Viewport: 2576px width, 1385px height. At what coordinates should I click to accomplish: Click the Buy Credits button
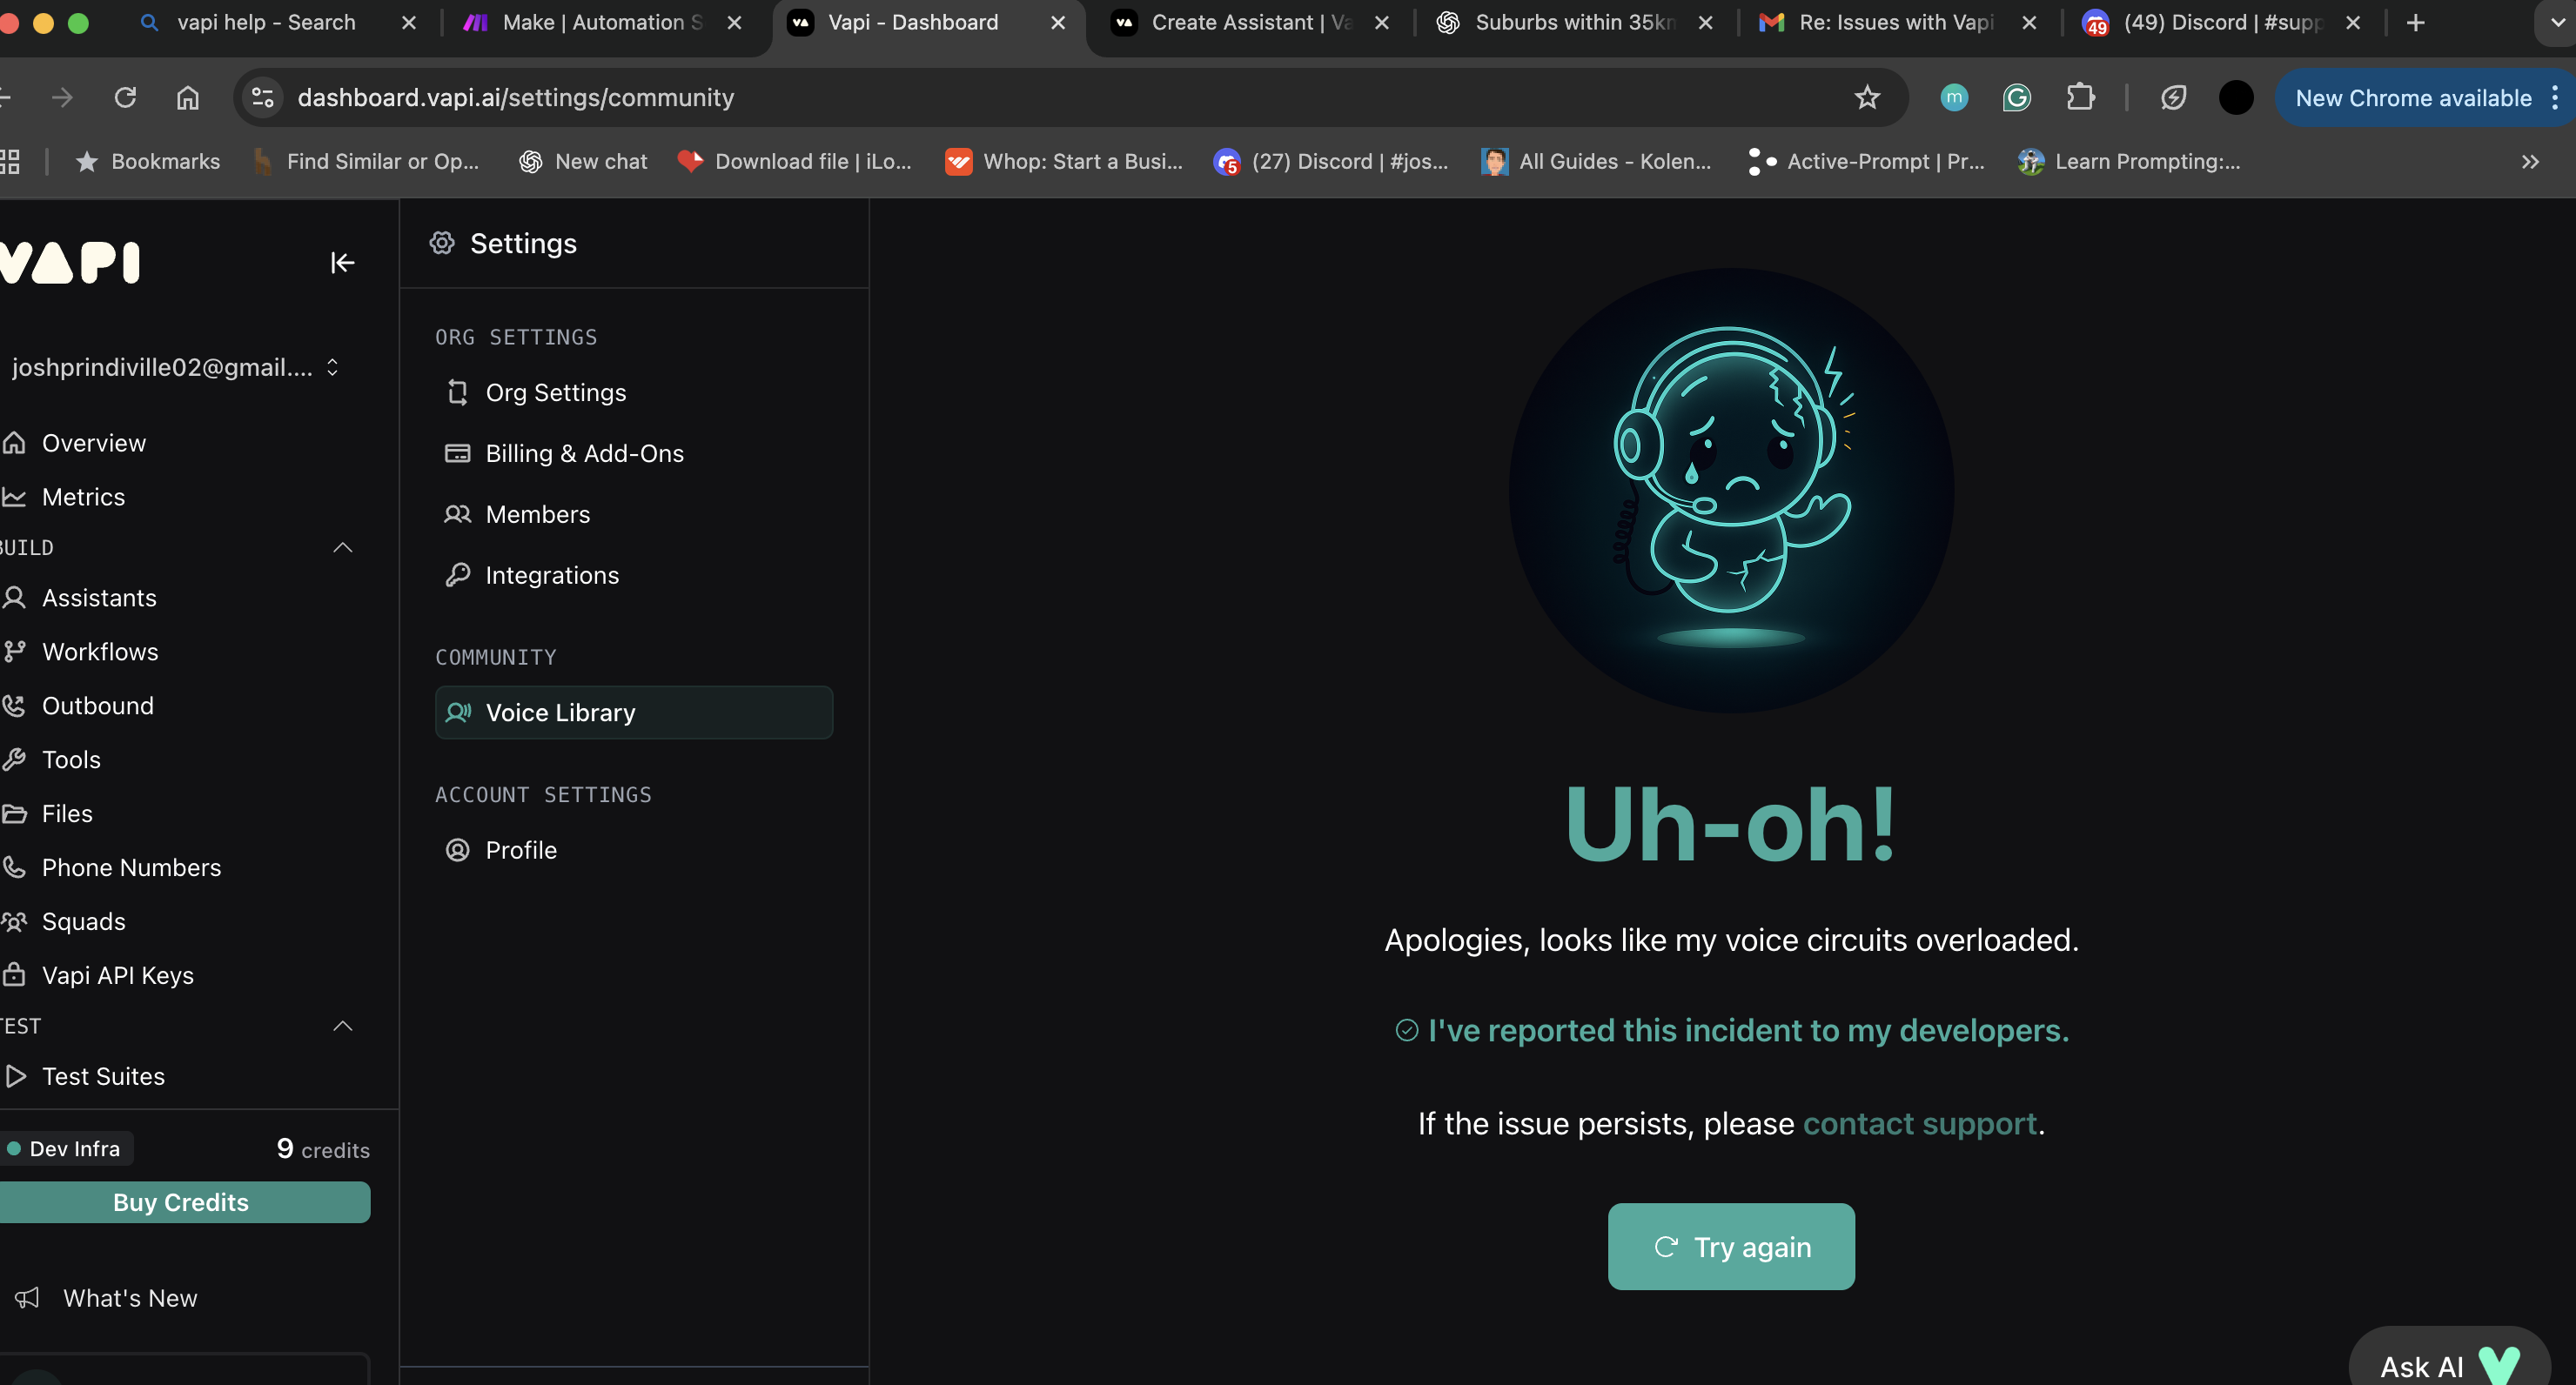pyautogui.click(x=182, y=1202)
